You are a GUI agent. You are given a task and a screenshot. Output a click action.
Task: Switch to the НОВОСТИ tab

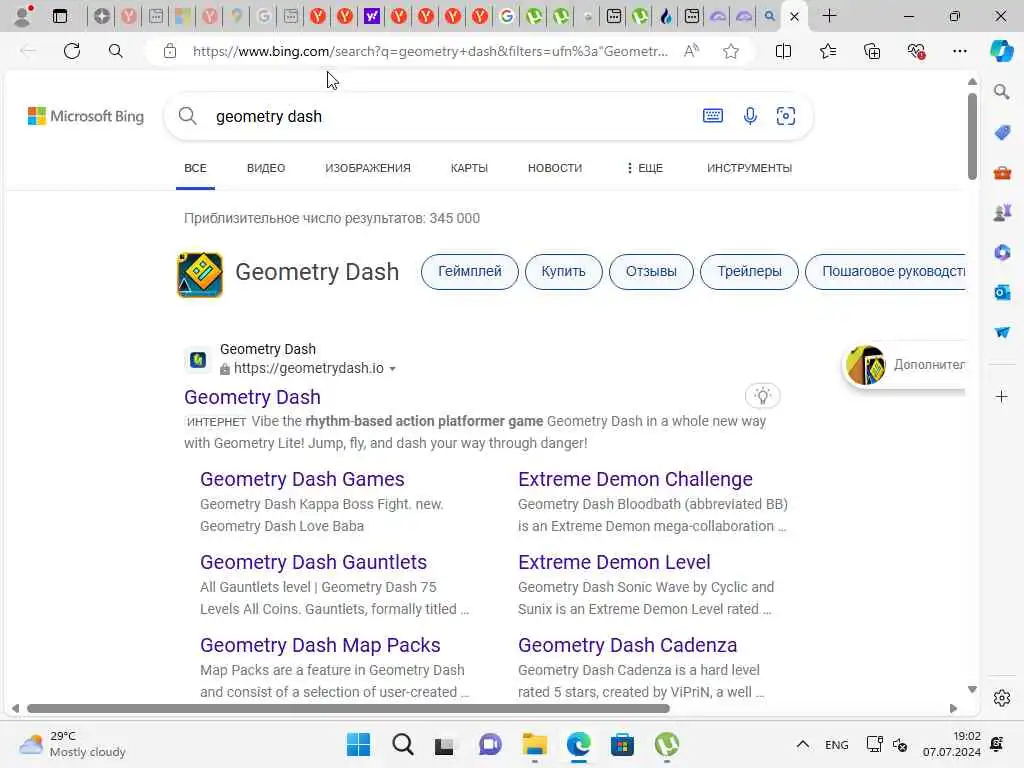(x=554, y=168)
